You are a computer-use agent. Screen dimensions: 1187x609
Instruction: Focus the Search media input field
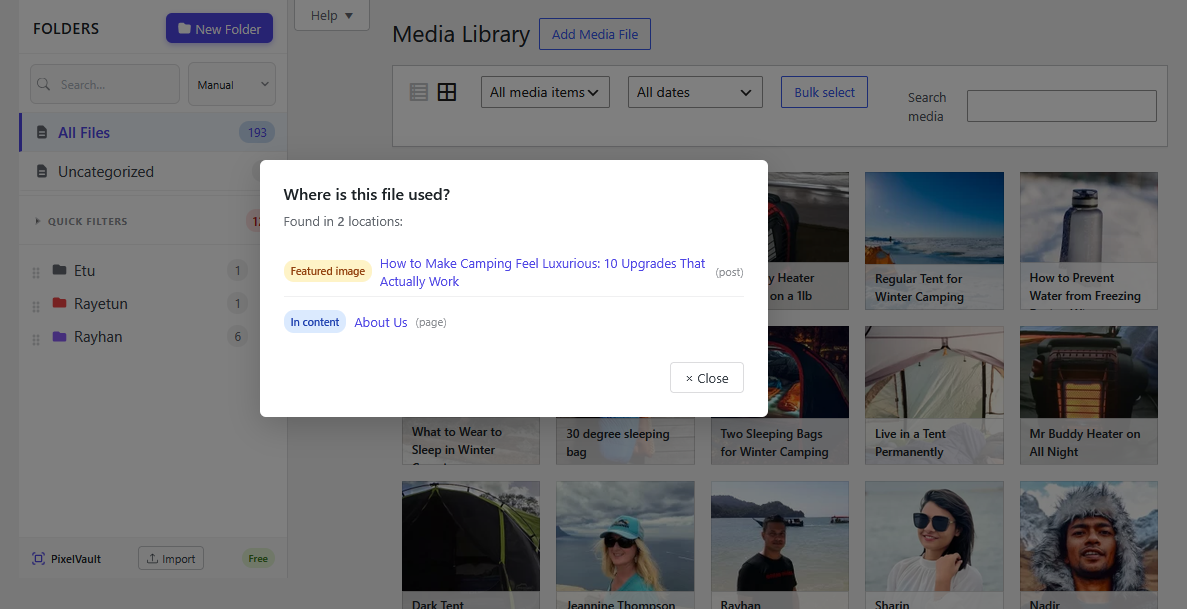coord(1061,106)
